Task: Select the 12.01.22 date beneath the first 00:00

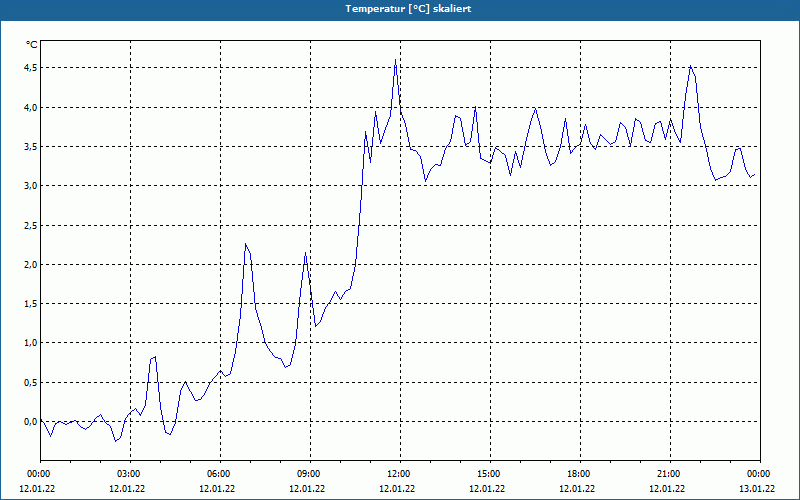Action: pos(37,489)
